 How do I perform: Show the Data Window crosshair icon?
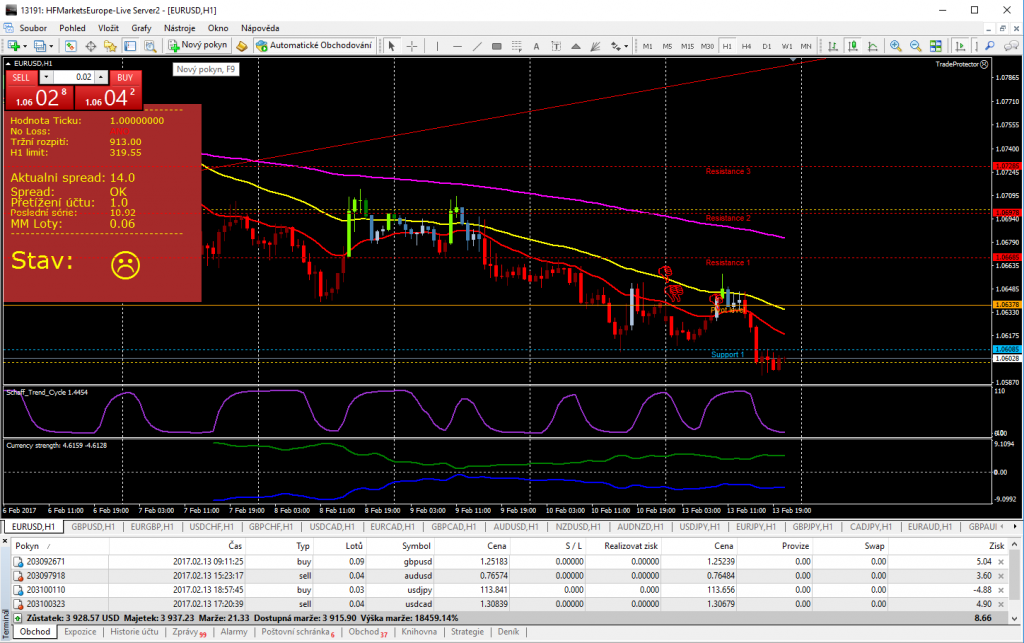pyautogui.click(x=91, y=46)
